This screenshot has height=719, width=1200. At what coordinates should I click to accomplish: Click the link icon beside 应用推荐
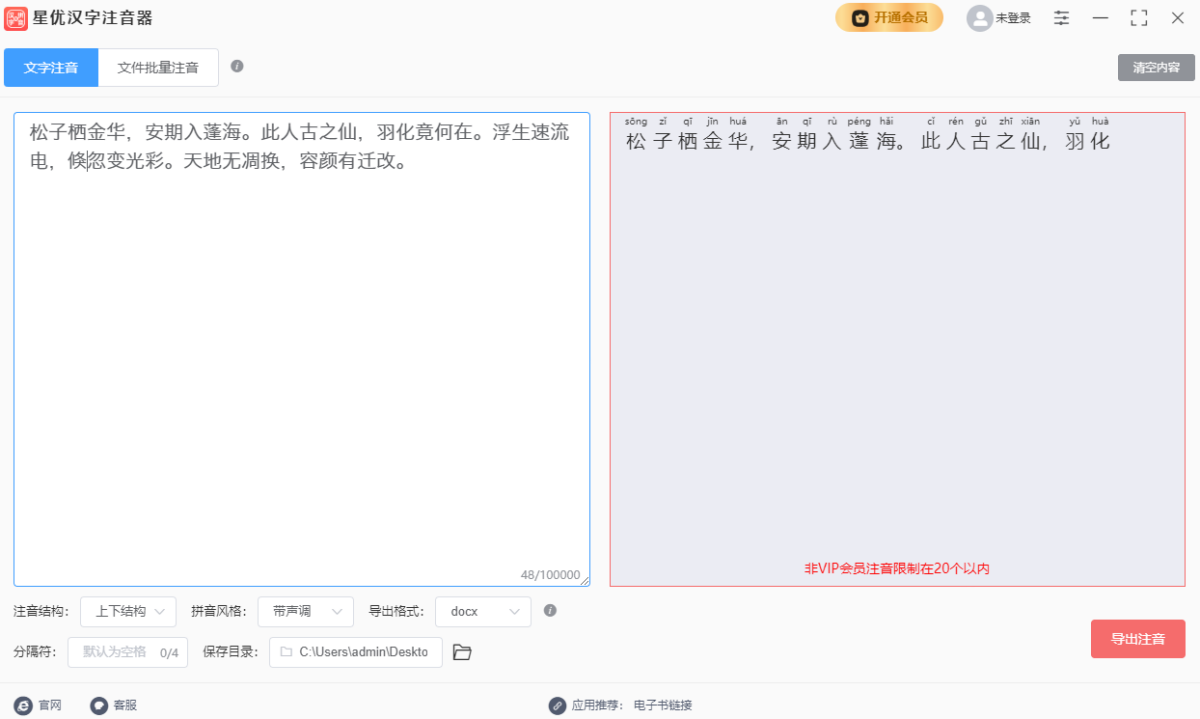click(557, 705)
